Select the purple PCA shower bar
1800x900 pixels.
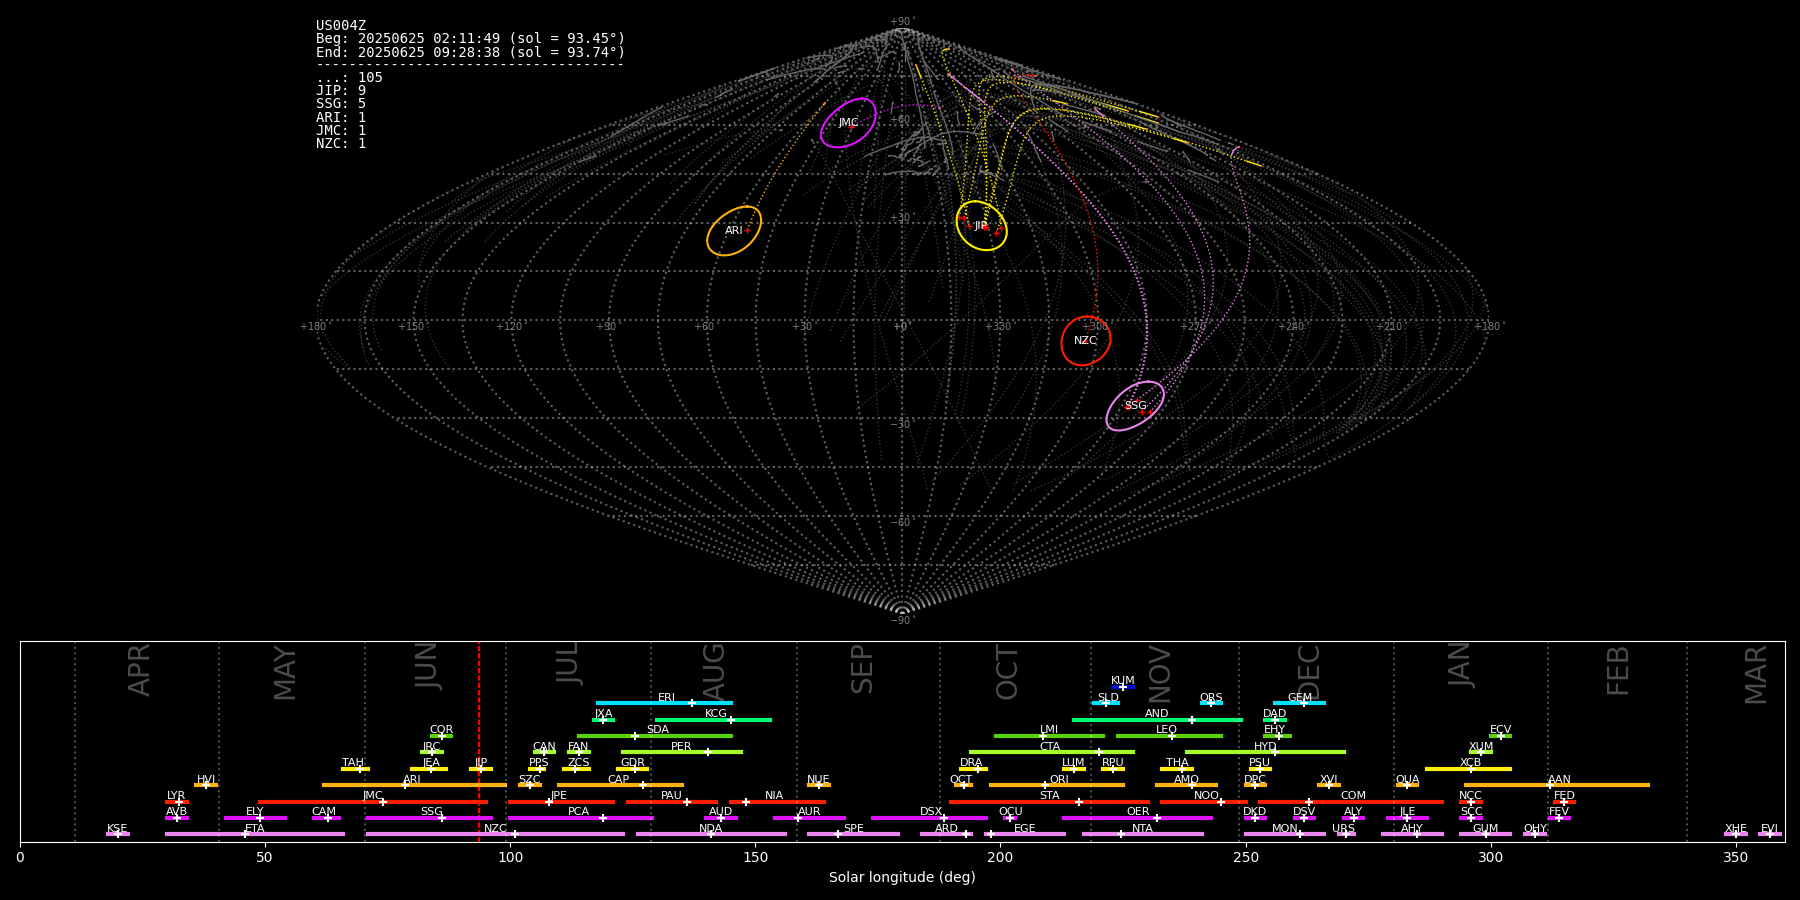point(580,818)
